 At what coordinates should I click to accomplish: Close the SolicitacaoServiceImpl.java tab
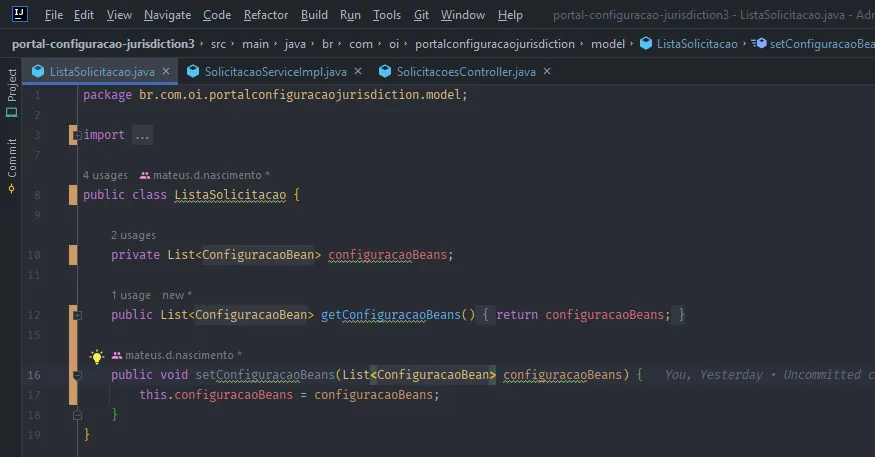tap(358, 71)
